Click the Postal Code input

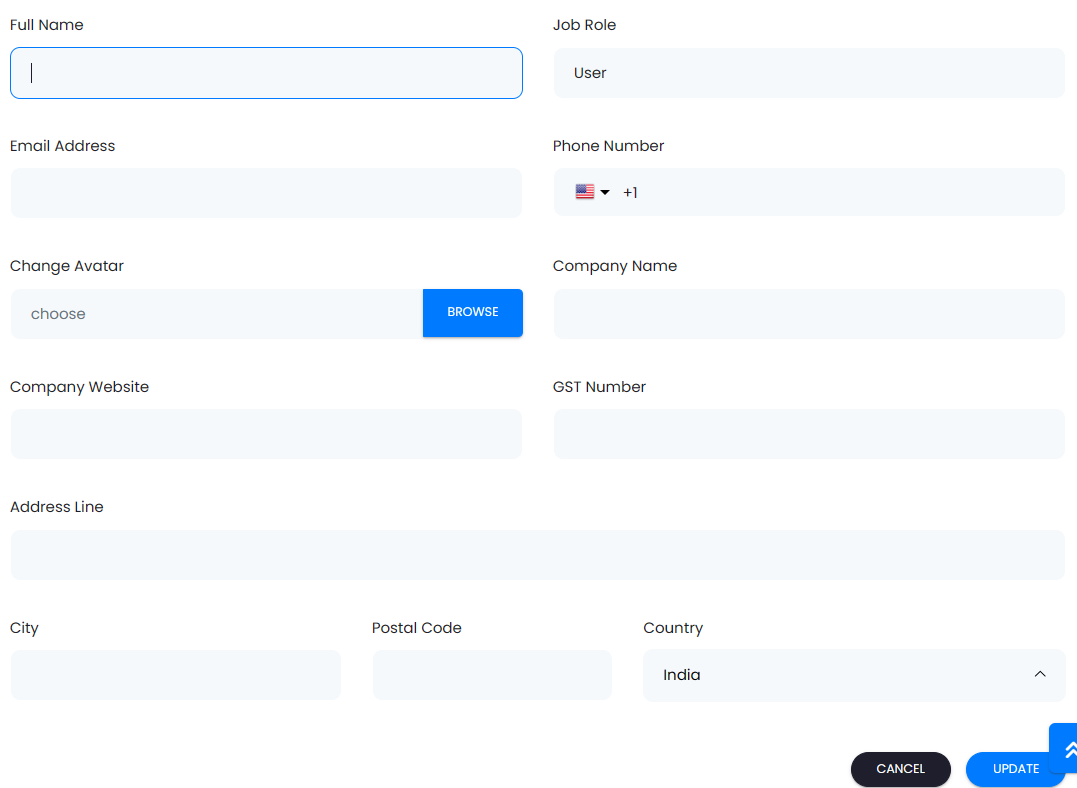tap(491, 675)
